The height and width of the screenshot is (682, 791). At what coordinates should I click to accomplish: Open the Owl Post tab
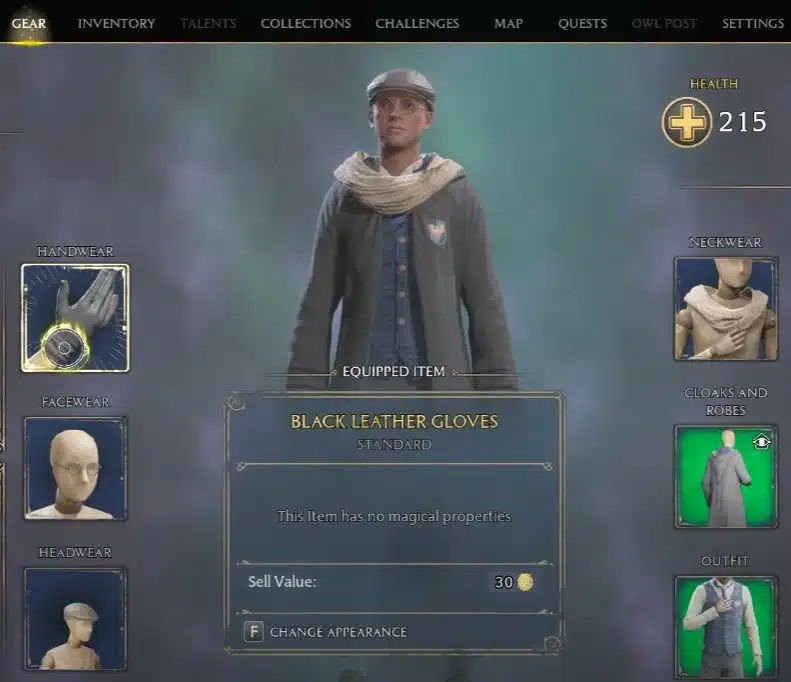pos(664,23)
